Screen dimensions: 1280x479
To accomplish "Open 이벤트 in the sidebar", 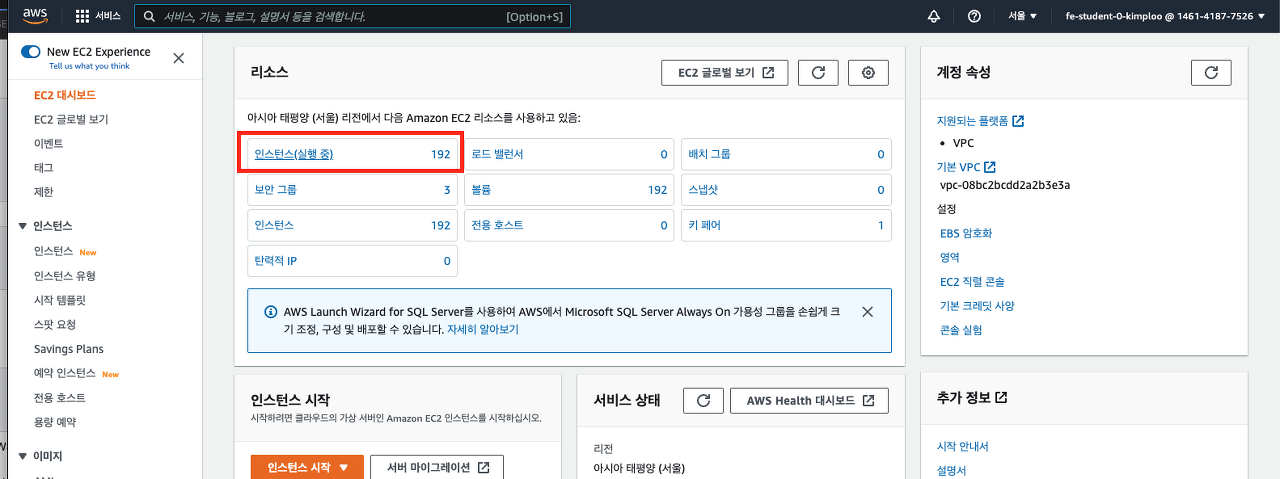I will pos(48,143).
